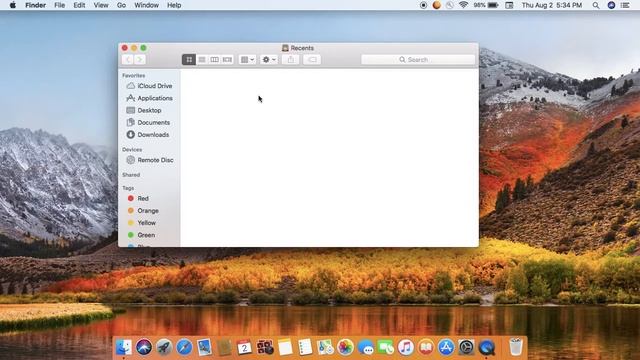Open Notes from the Dock
Image resolution: width=640 pixels, height=360 pixels.
(285, 347)
